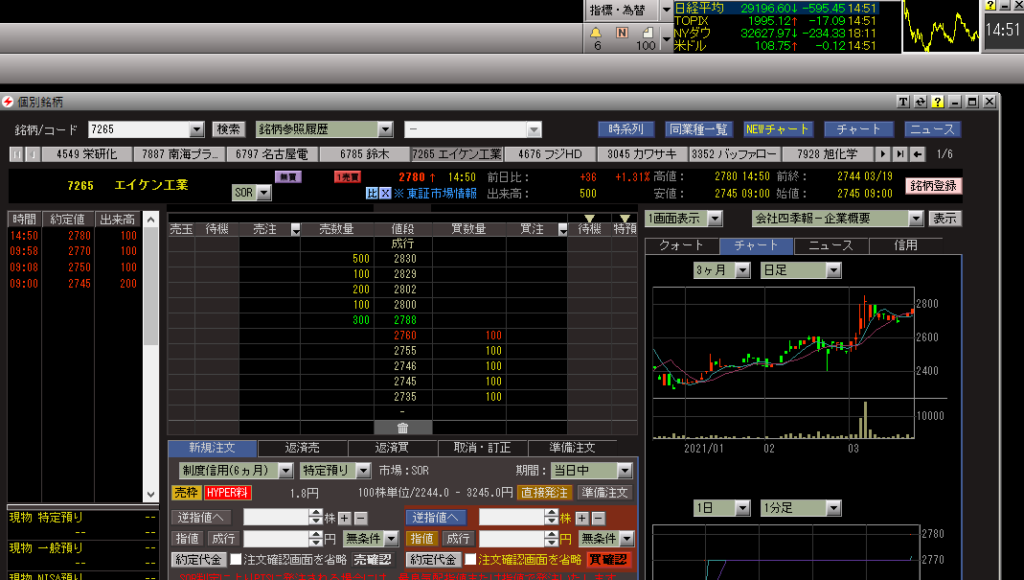Click the blue X icon beside 東証市場情報
Viewport: 1024px width, 580px height.
[x=384, y=193]
